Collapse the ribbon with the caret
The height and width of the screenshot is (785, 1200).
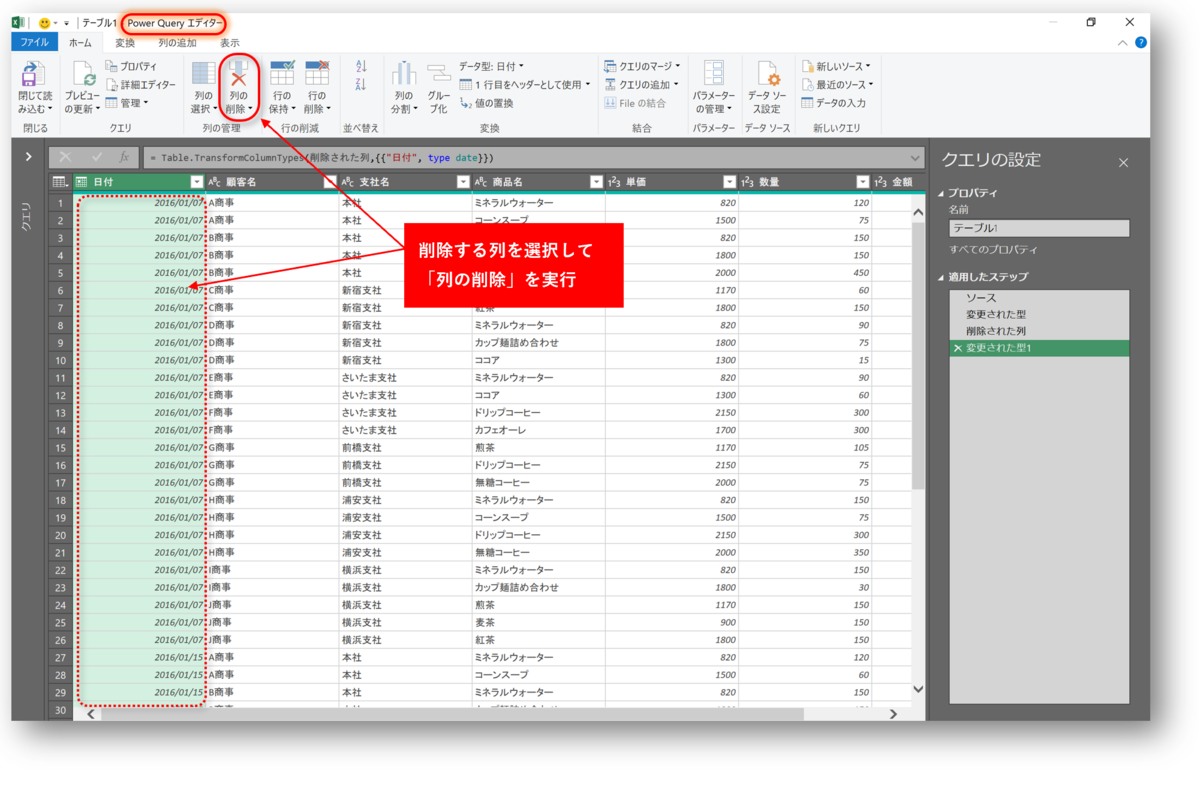(1123, 43)
